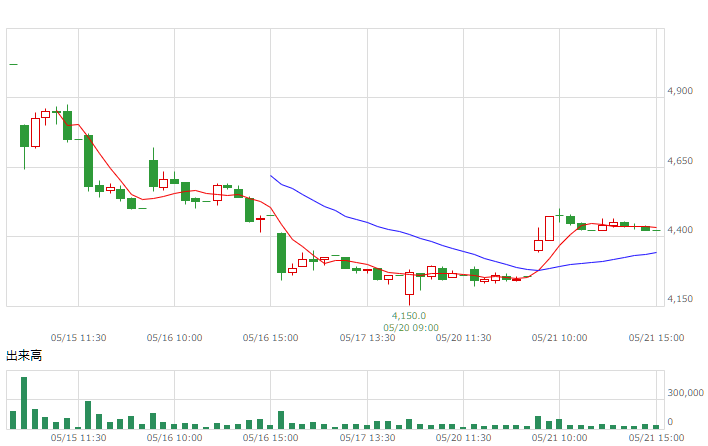Click the 300,000 volume axis label
This screenshot has height=446, width=708.
(x=685, y=393)
